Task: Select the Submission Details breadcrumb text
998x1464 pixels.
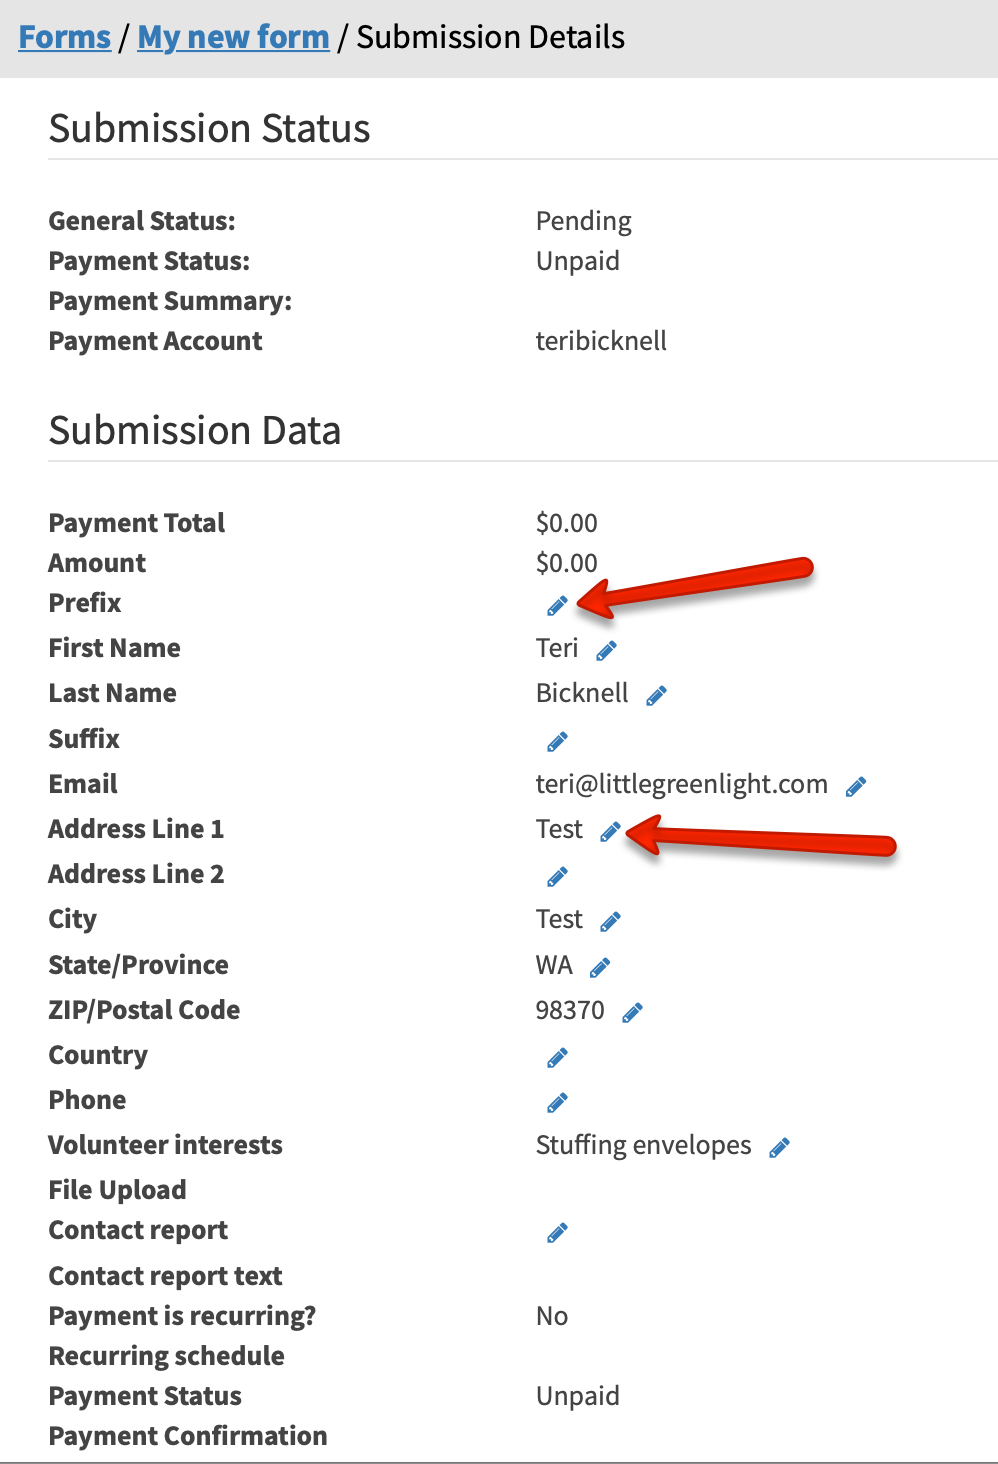Action: 491,36
